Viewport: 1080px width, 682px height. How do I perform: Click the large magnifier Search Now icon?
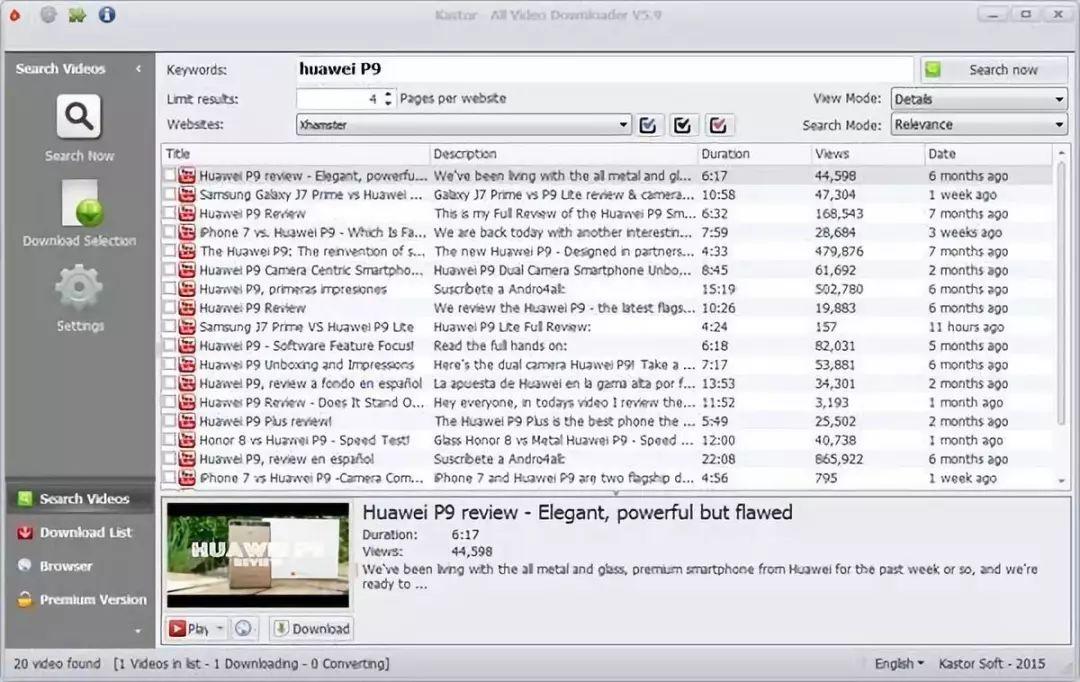click(78, 118)
